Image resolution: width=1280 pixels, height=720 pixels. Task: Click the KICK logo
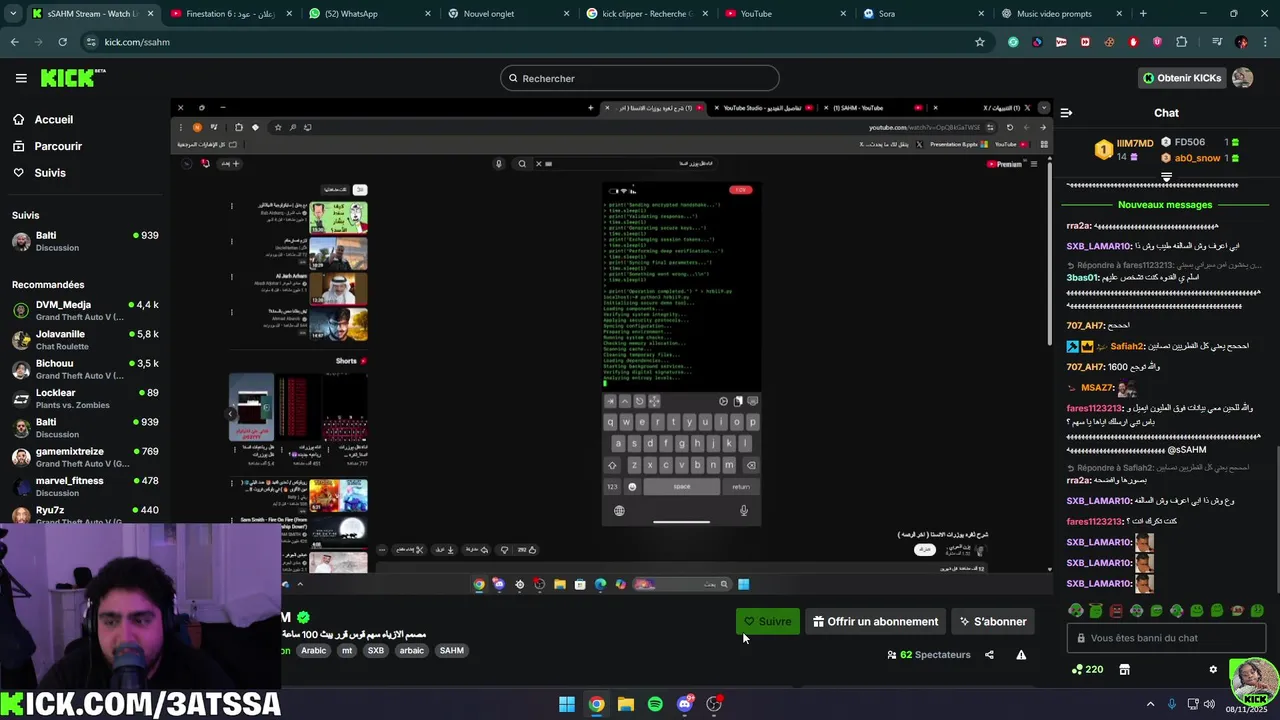[73, 78]
